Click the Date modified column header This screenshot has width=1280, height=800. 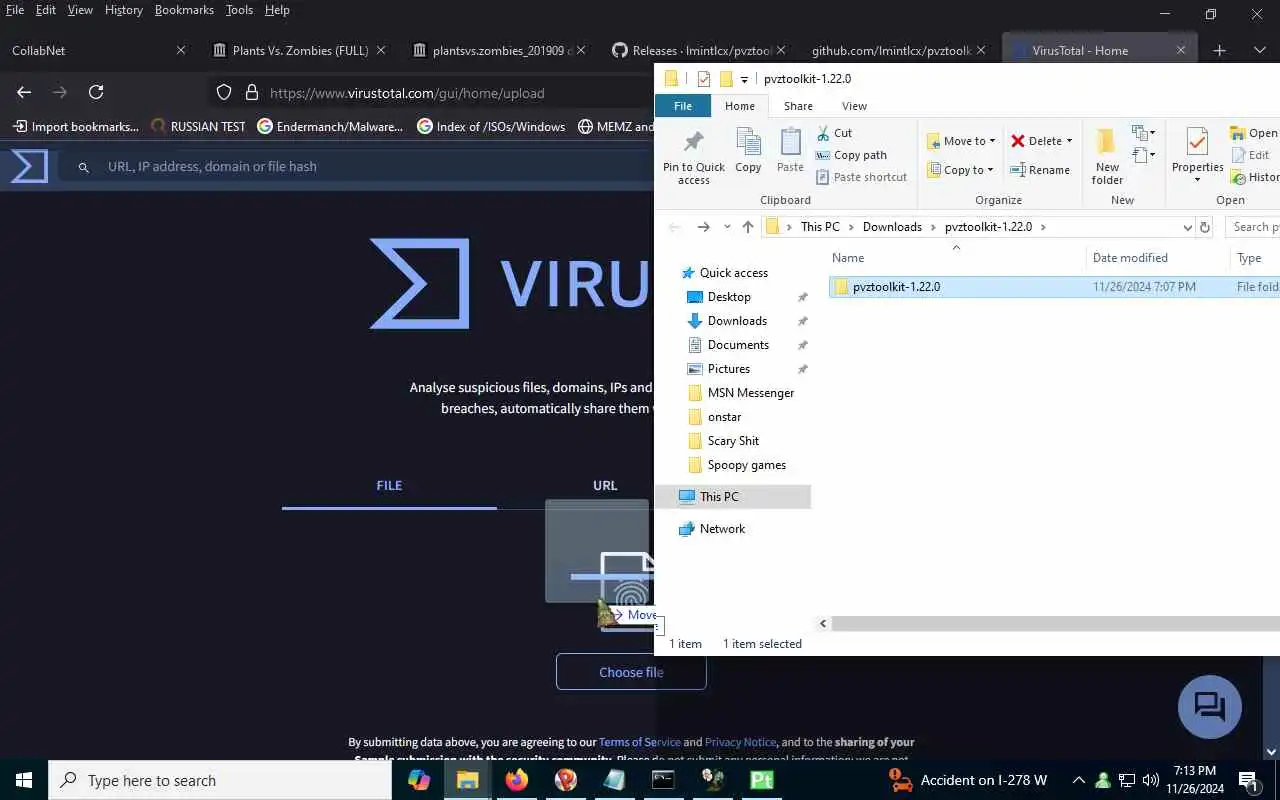tap(1130, 258)
